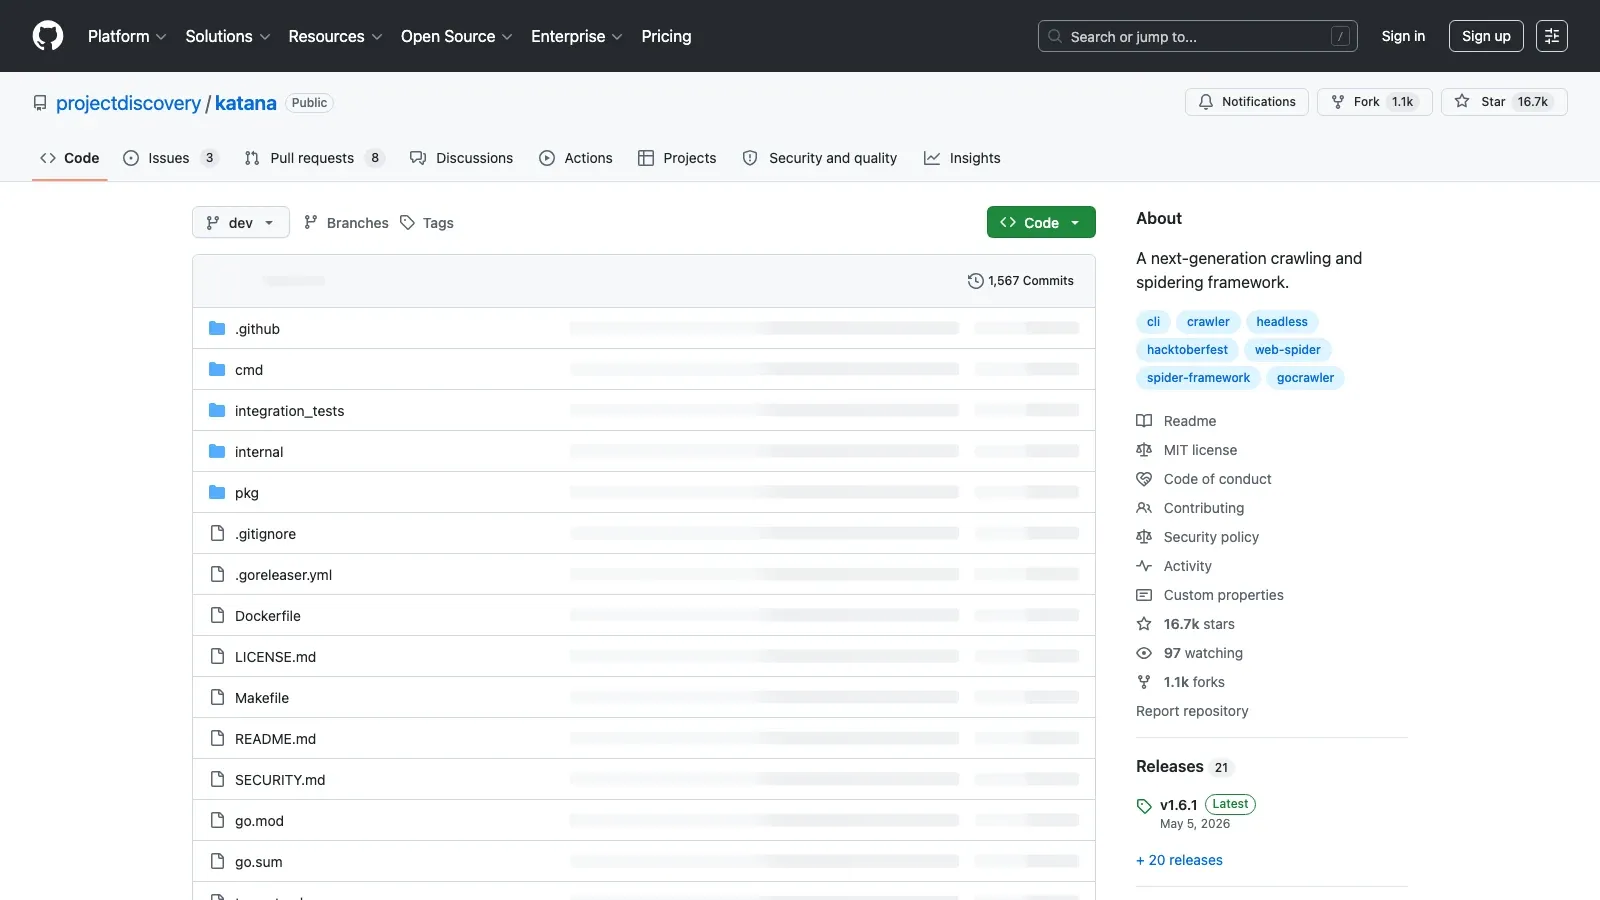The height and width of the screenshot is (900, 1600).
Task: Click the GitHub Octocat logo
Action: (48, 36)
